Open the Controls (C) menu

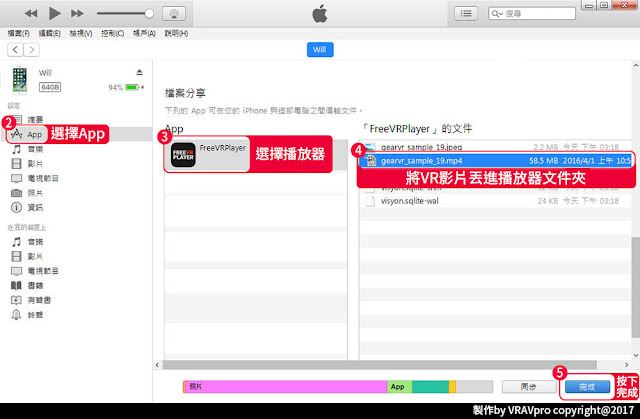tap(113, 33)
